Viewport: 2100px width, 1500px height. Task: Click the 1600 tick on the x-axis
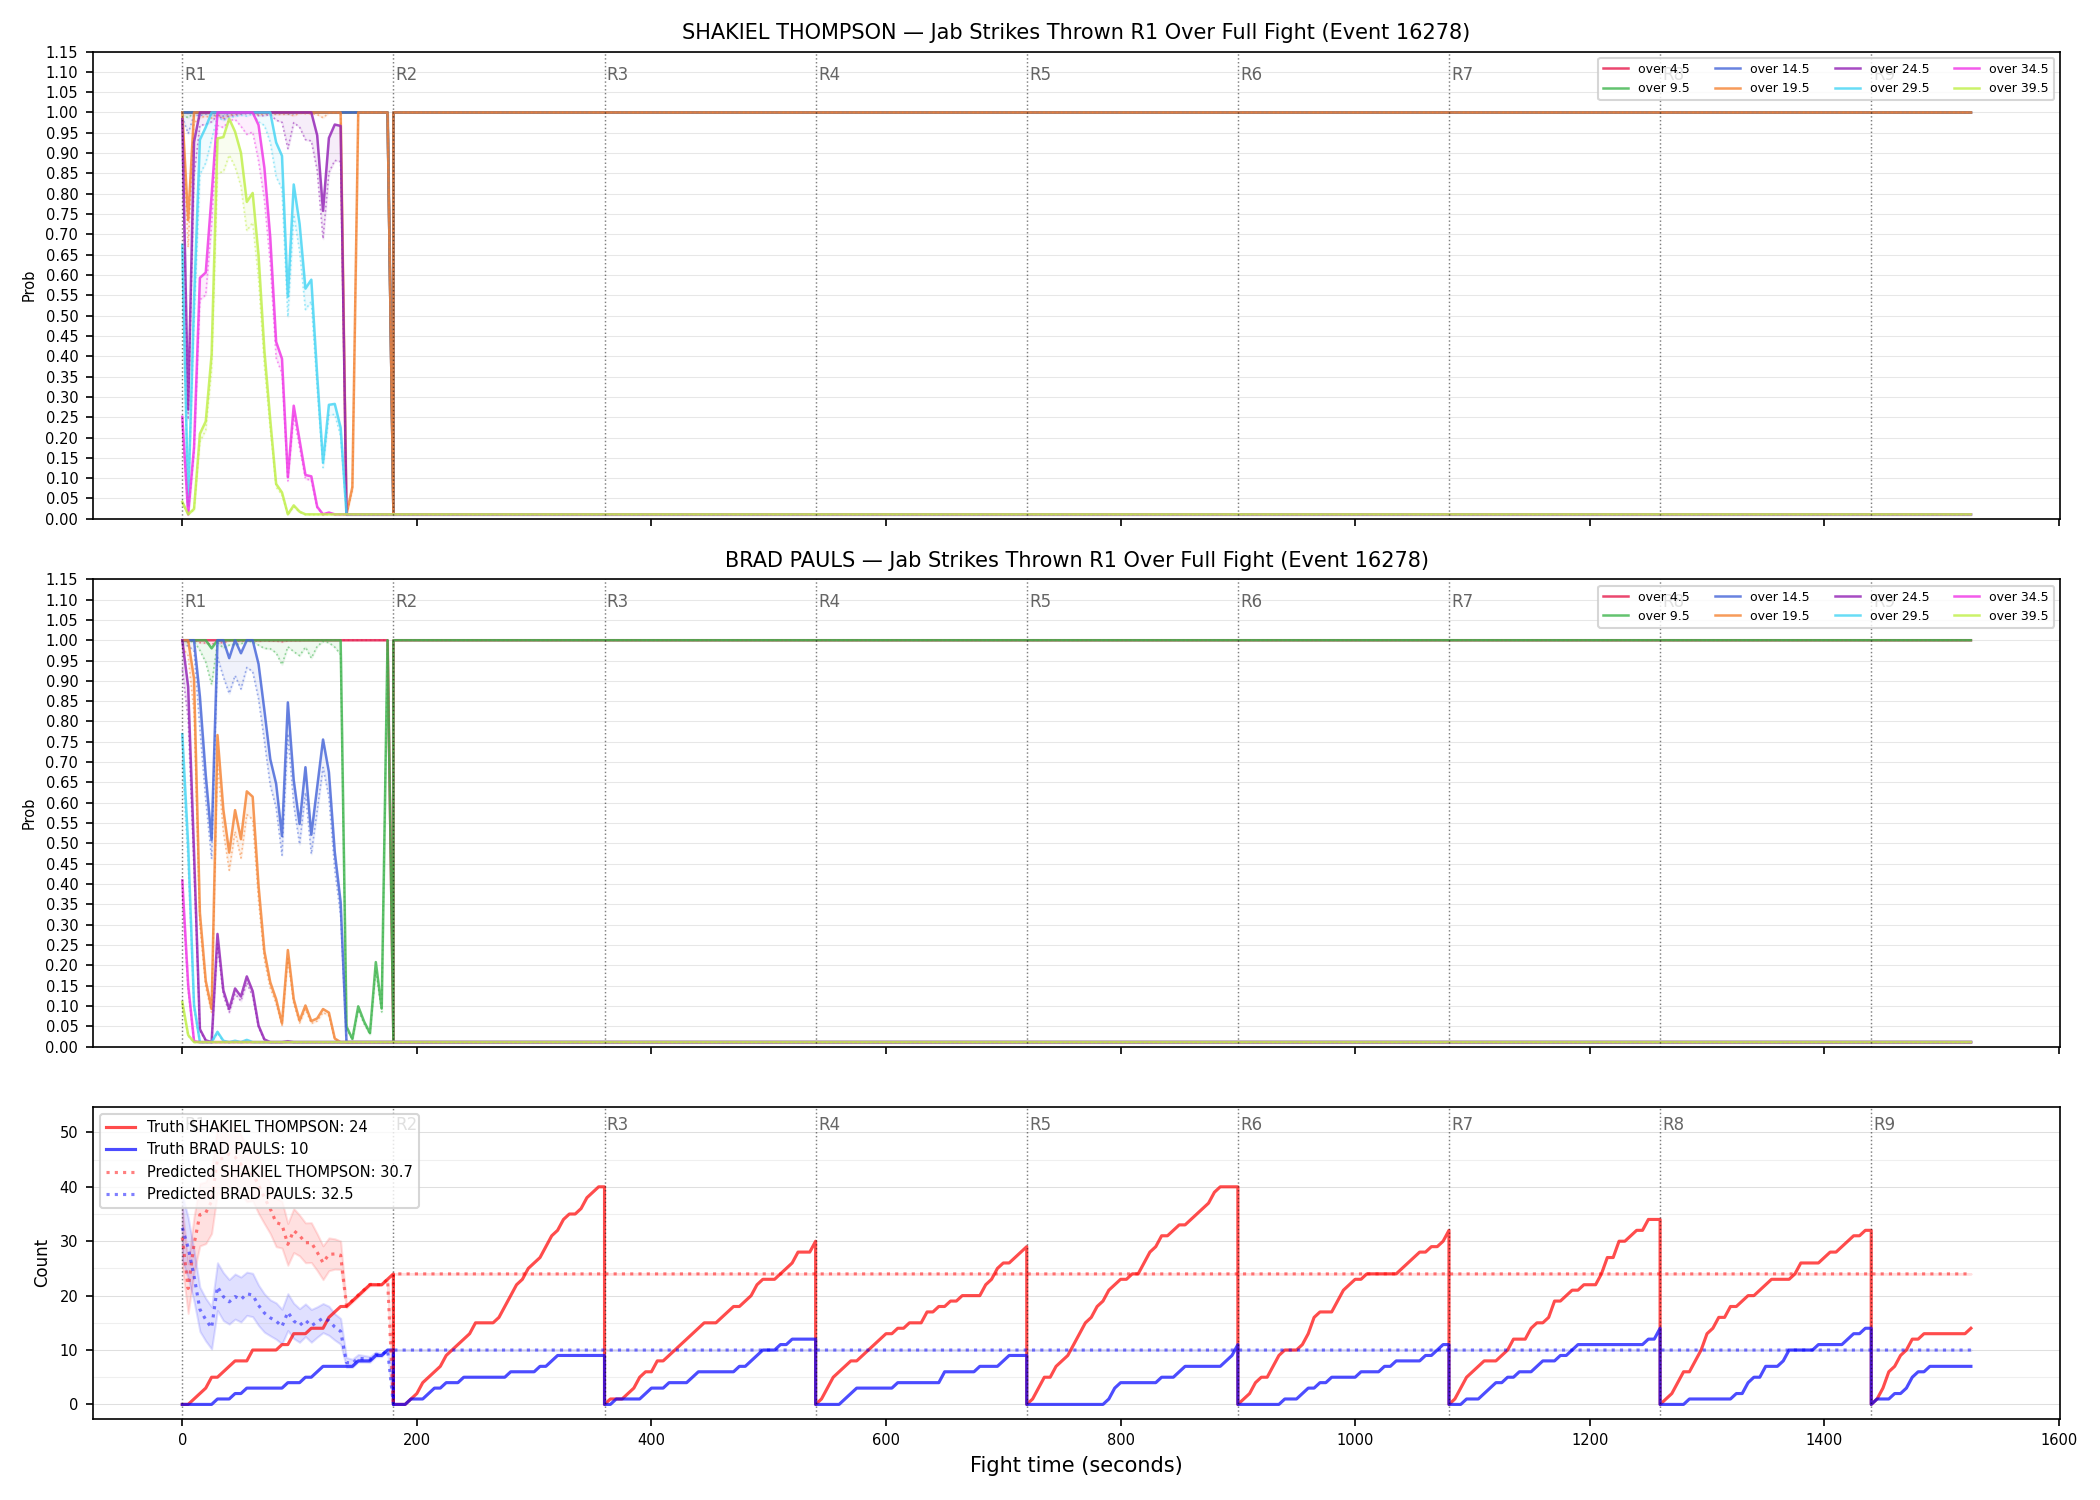(x=2059, y=1440)
